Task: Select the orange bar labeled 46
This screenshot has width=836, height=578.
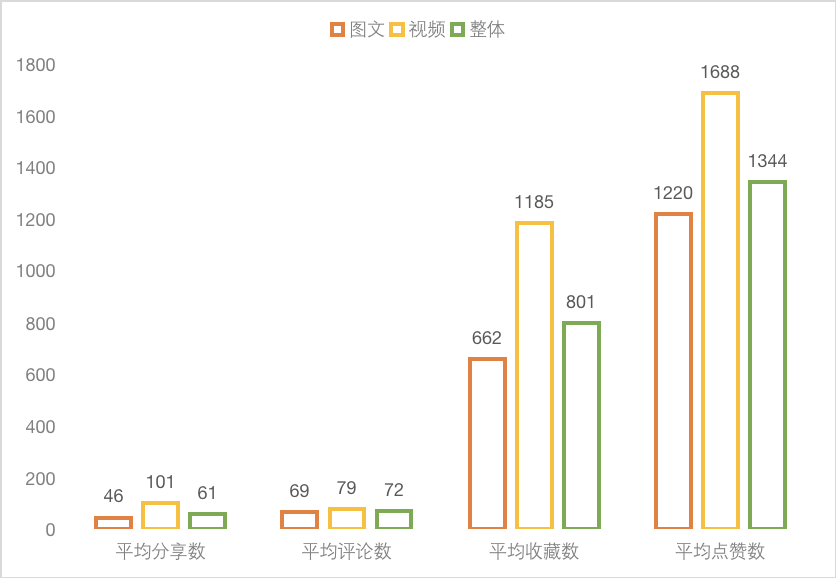Action: point(113,523)
